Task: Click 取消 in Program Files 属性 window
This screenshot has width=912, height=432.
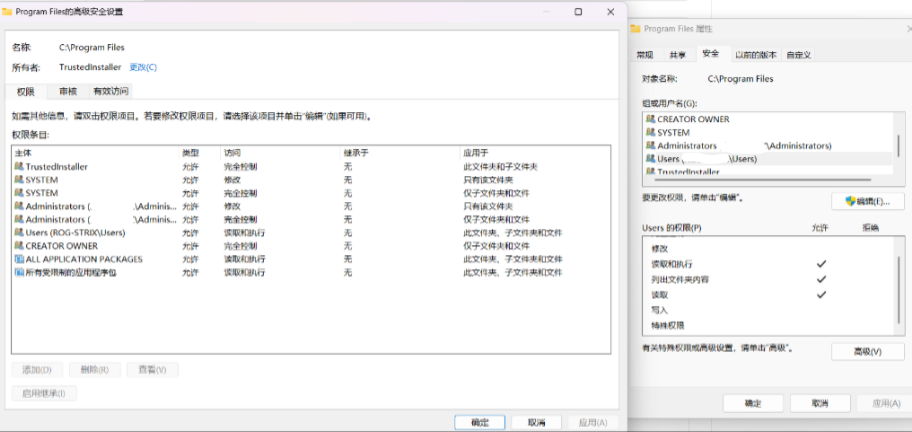Action: 820,404
